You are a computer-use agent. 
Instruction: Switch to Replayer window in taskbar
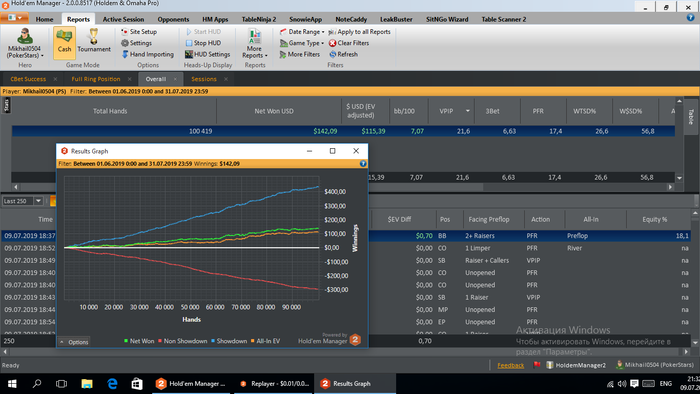pos(274,384)
